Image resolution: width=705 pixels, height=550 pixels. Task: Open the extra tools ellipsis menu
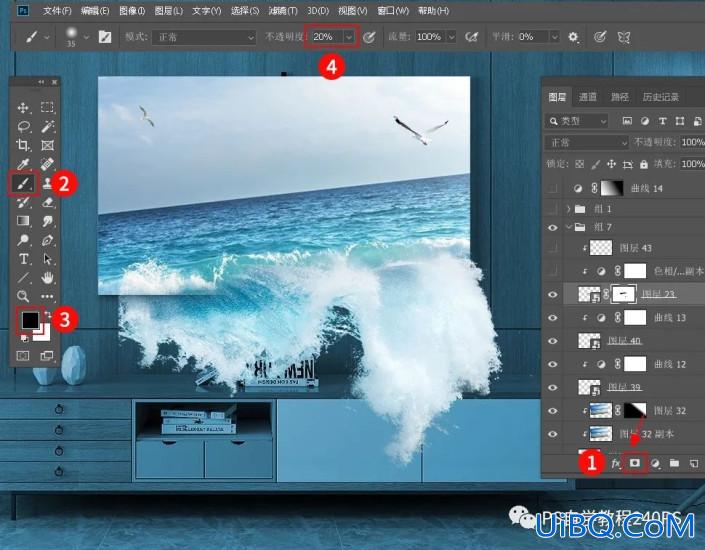click(x=47, y=296)
